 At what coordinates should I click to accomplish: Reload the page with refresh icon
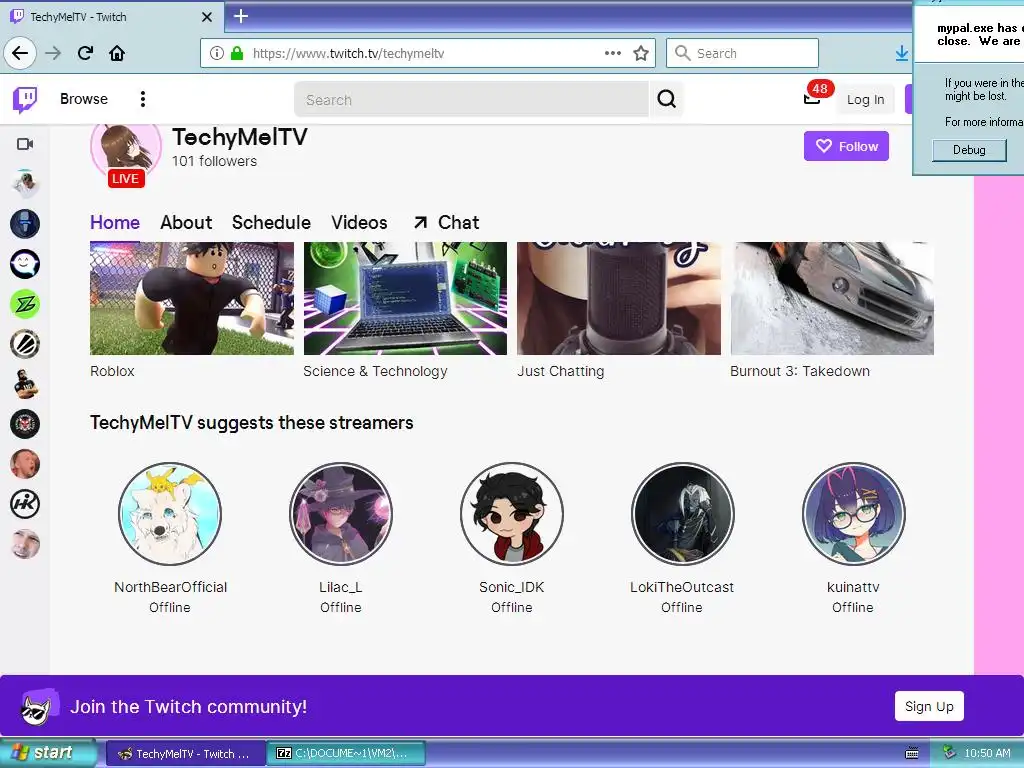(85, 54)
